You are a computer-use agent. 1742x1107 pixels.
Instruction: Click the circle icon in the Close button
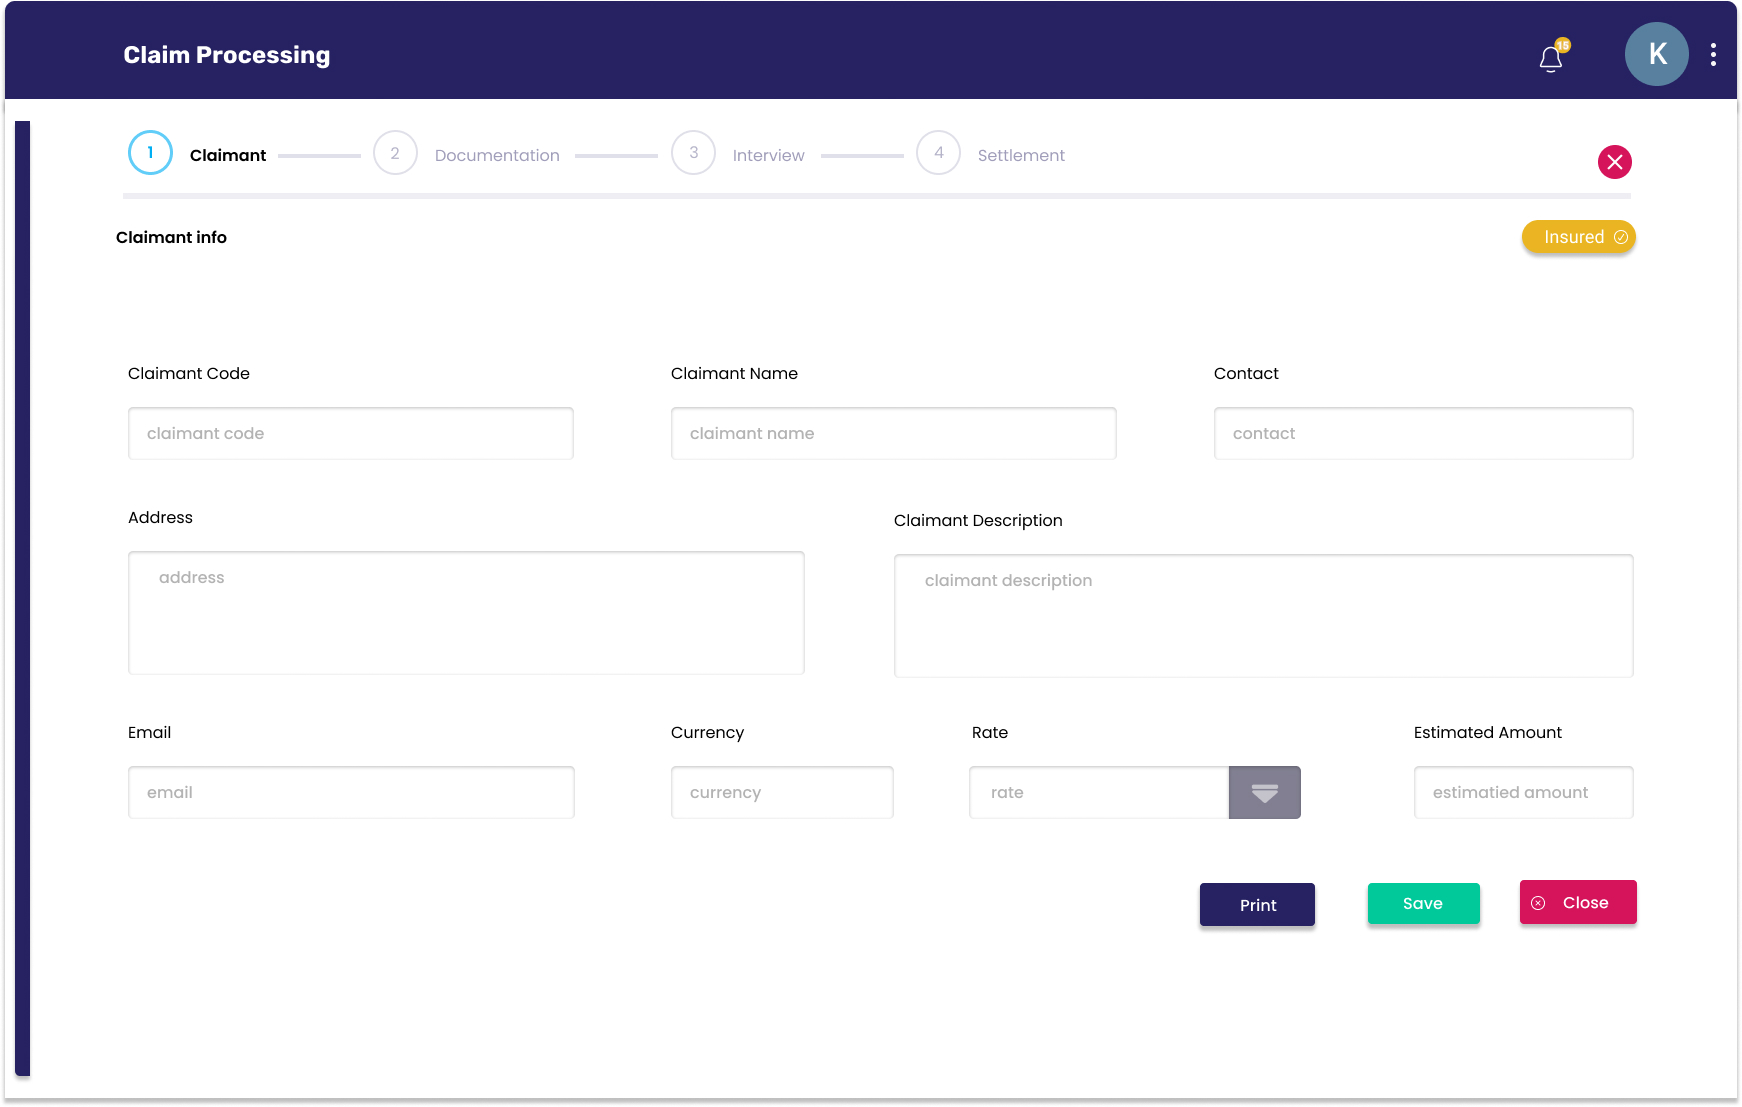pos(1538,902)
